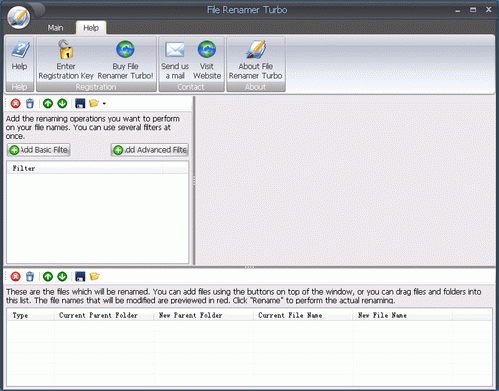The height and width of the screenshot is (391, 499).
Task: Clear all filters with the trash icon
Action: click(30, 104)
